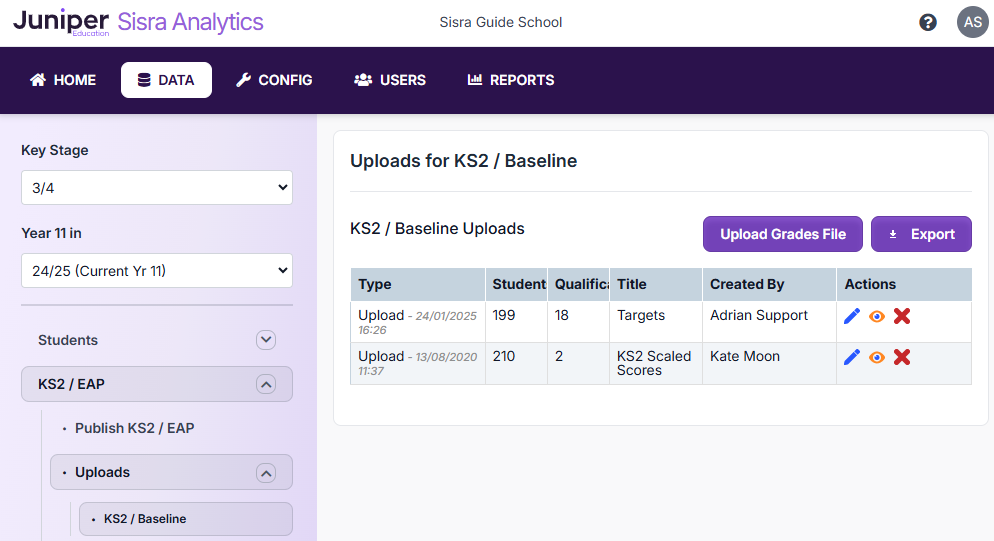This screenshot has height=541, width=994.
Task: Delete the KS2 Scaled Scores upload
Action: pos(902,357)
